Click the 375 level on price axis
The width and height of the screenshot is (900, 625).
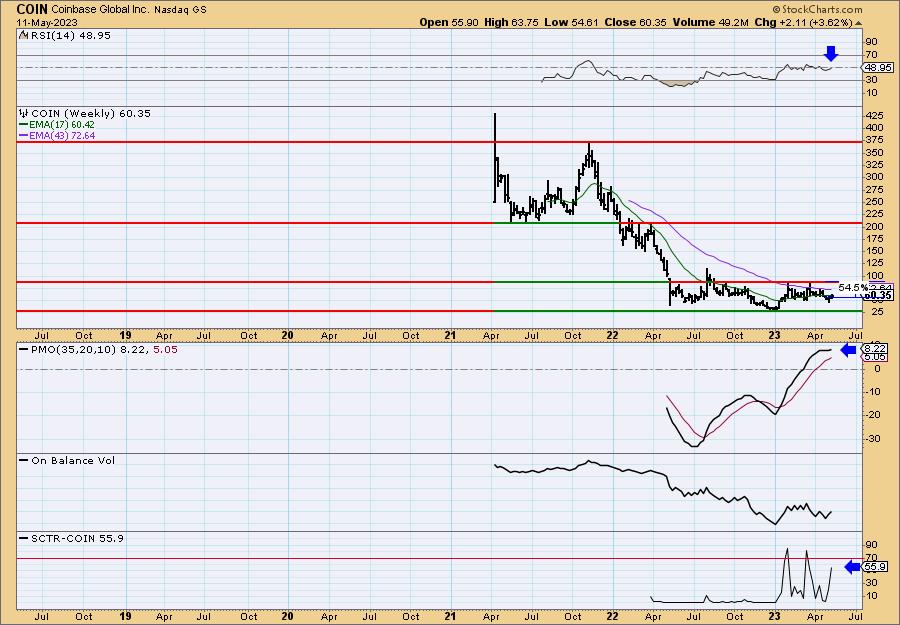tap(875, 141)
